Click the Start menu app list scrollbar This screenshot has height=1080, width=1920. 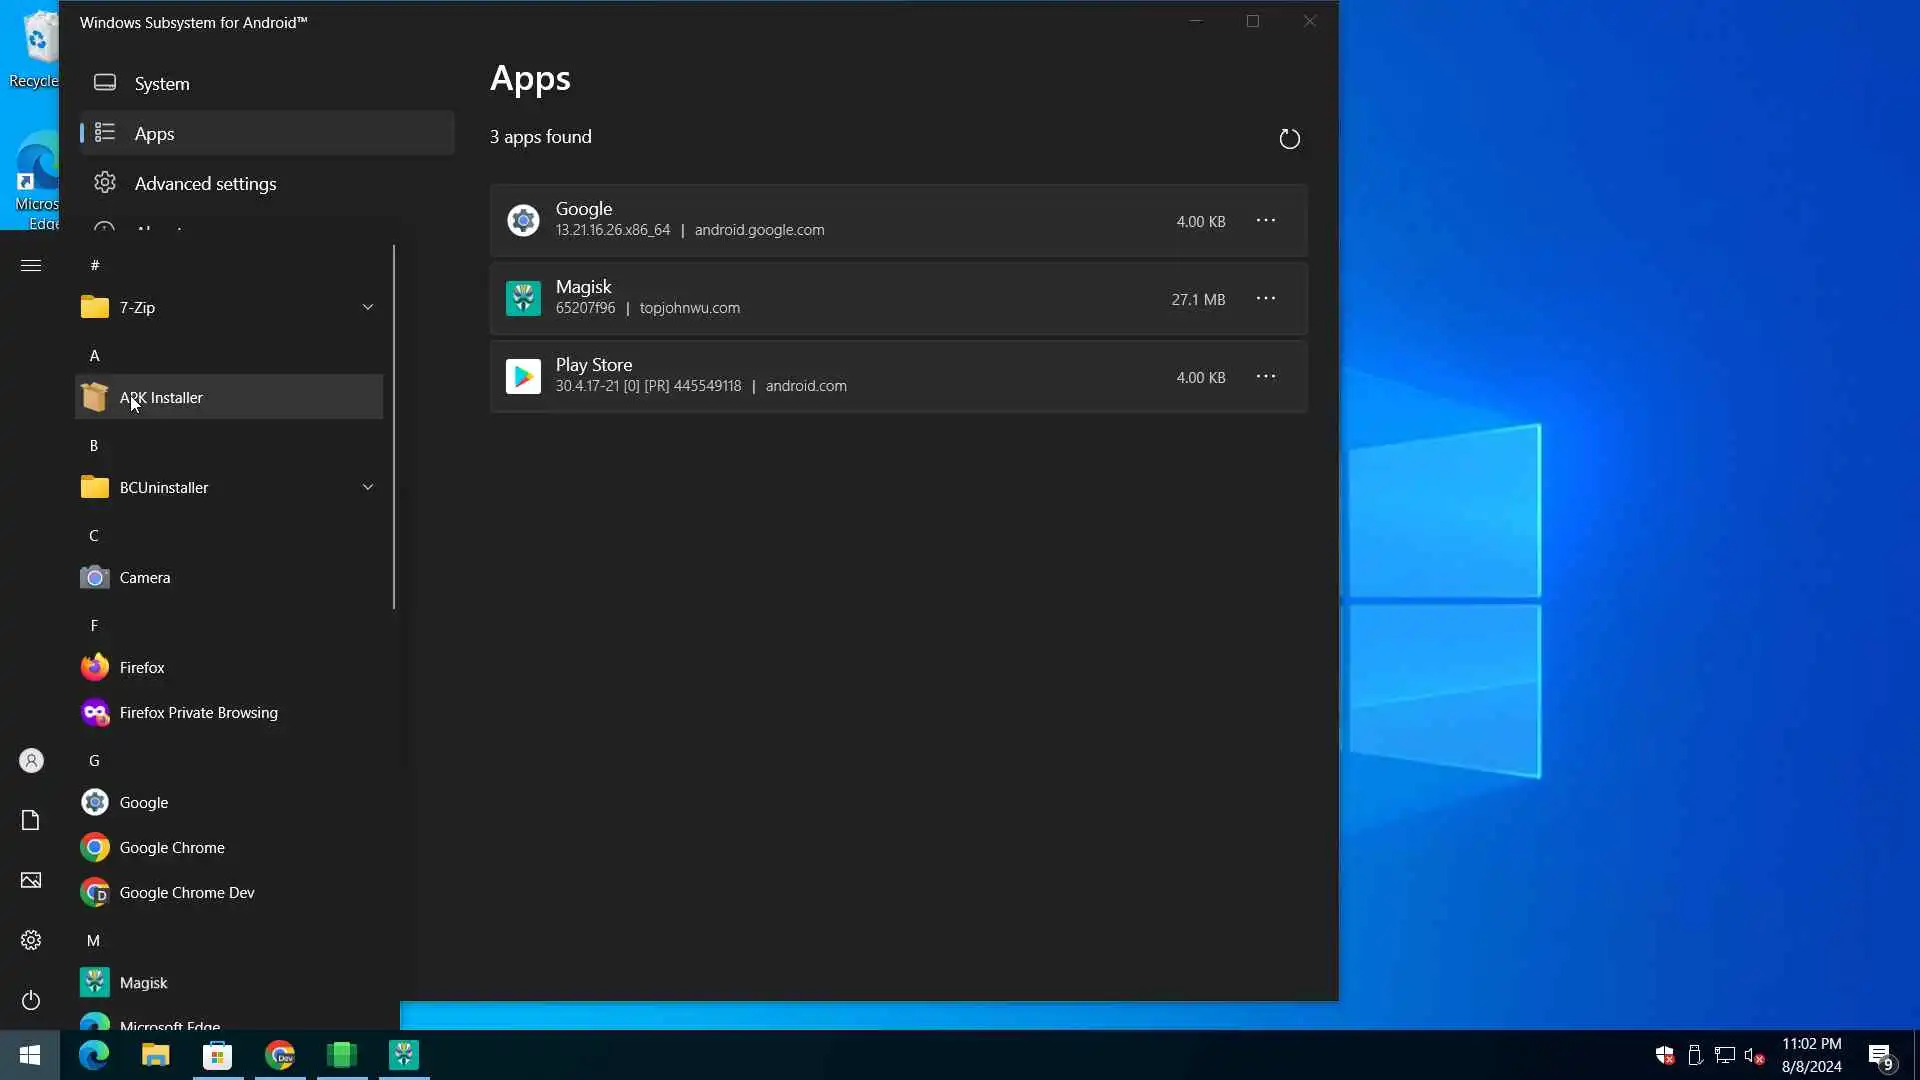(x=394, y=427)
